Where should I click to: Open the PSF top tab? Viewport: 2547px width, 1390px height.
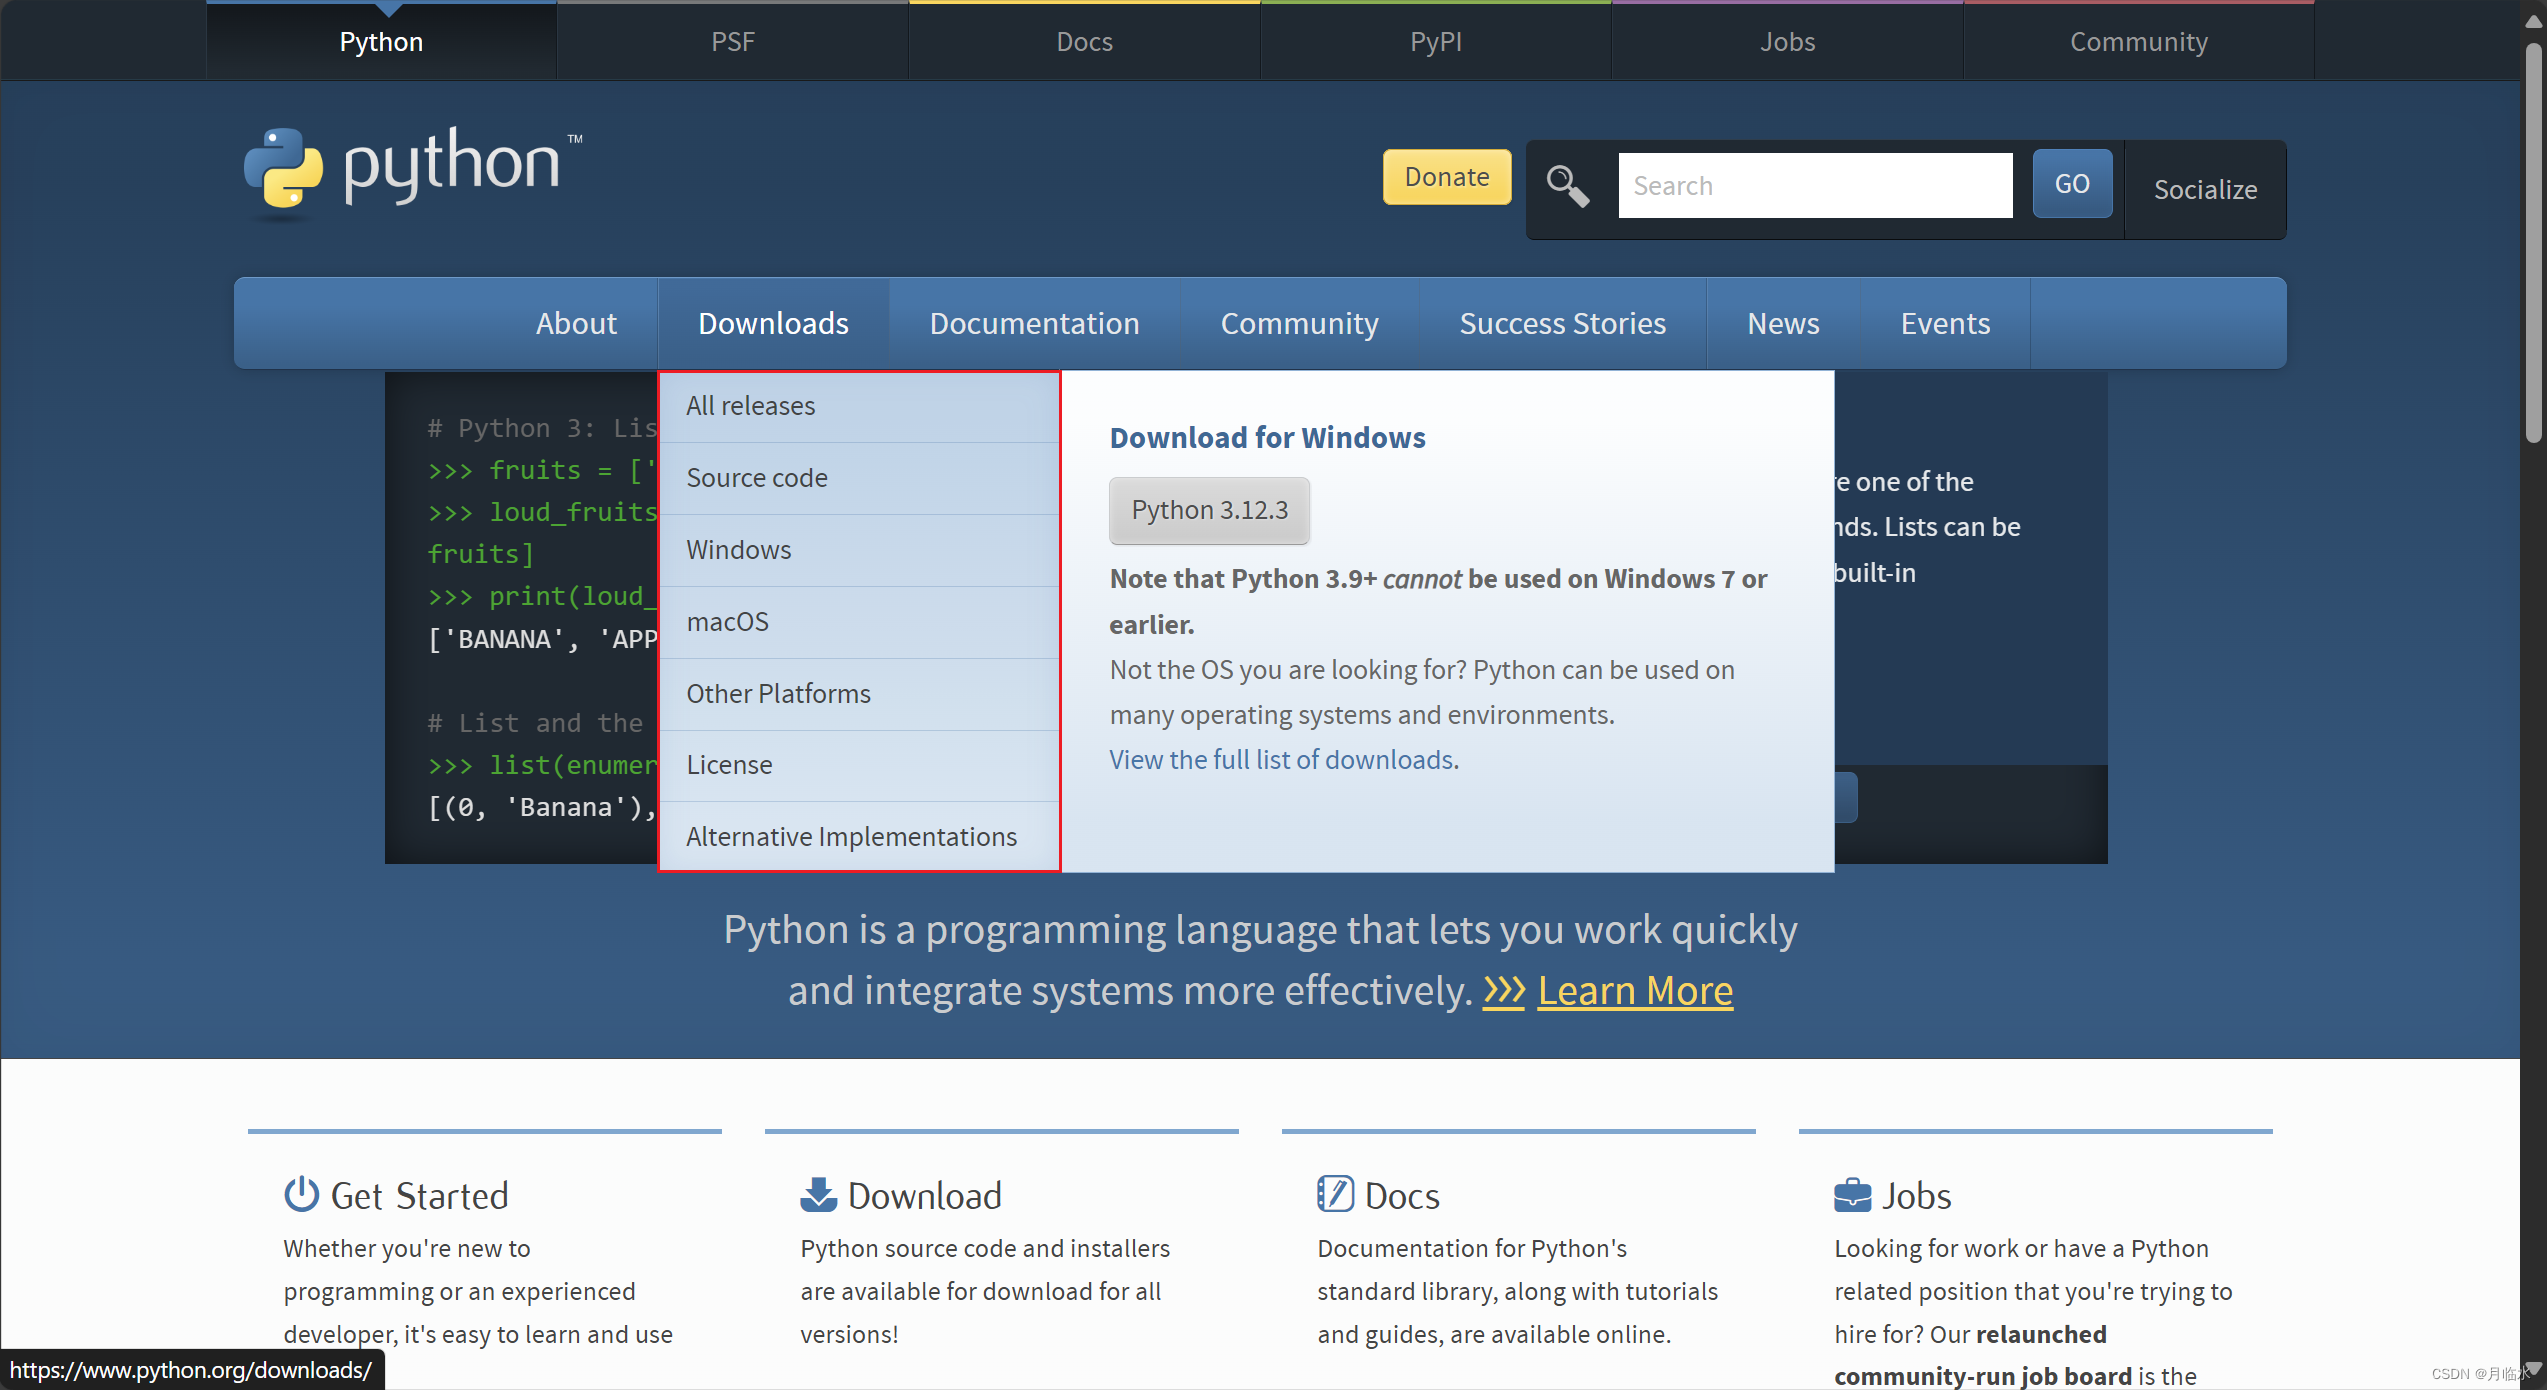pos(732,41)
